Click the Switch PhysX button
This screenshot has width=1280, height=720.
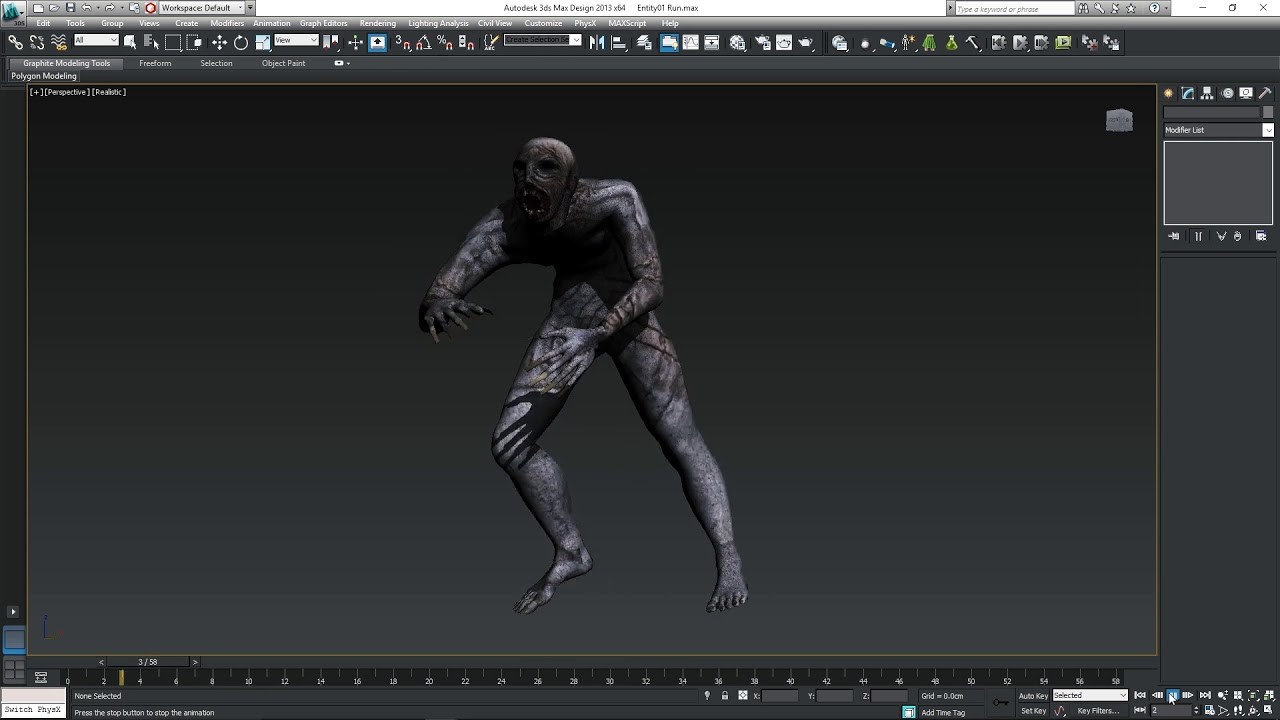point(32,710)
